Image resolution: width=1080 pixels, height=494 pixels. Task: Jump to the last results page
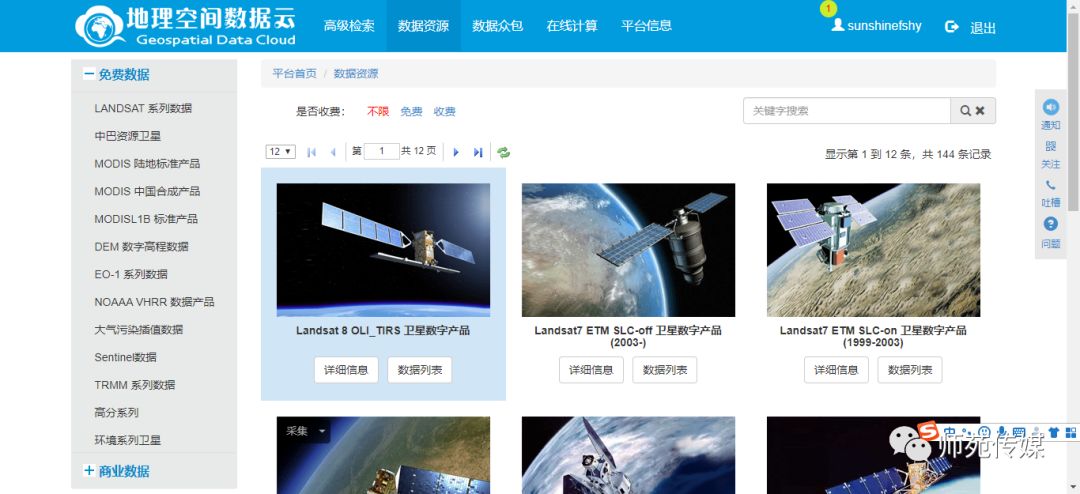point(478,152)
